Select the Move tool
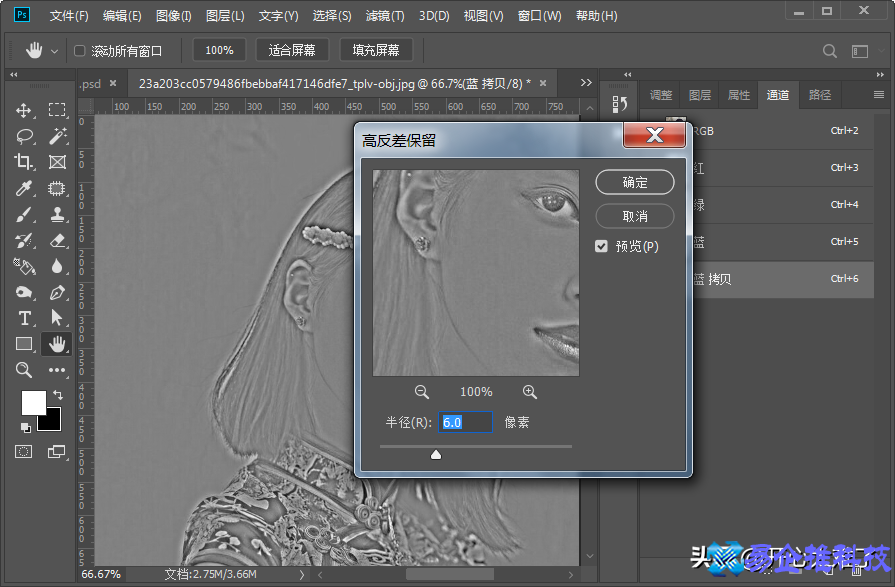The image size is (895, 587). [22, 109]
